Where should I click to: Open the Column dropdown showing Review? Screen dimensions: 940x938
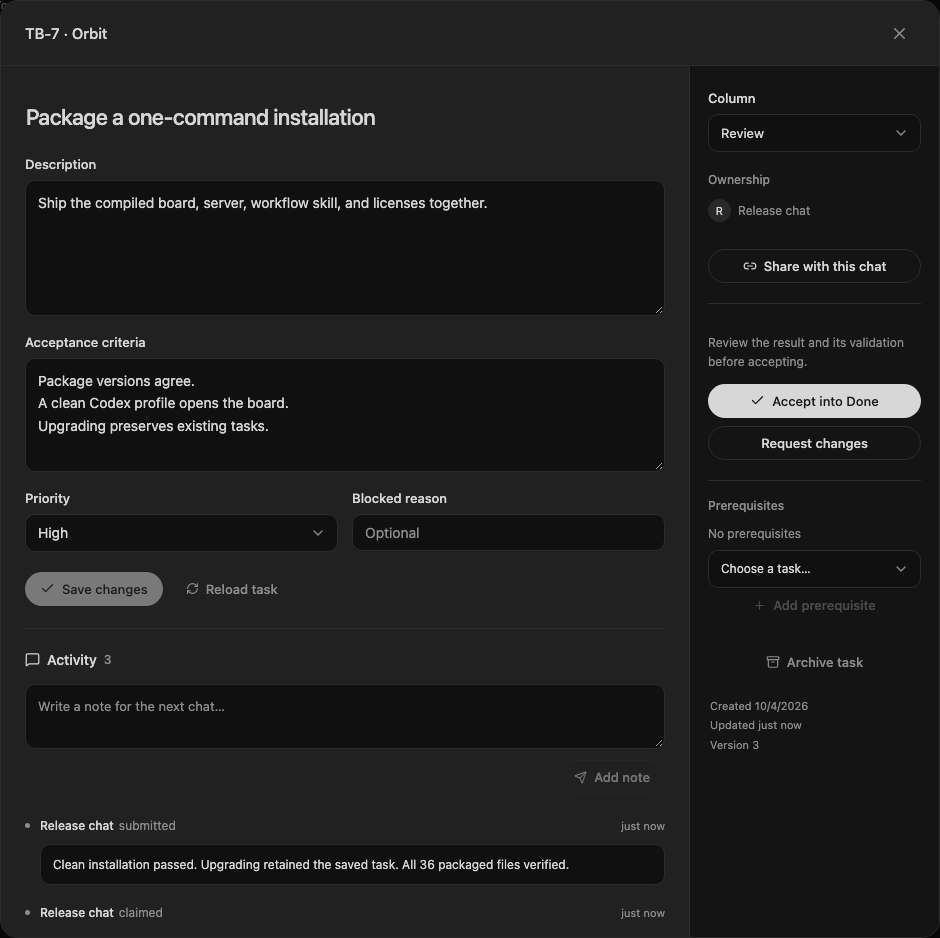(x=814, y=133)
